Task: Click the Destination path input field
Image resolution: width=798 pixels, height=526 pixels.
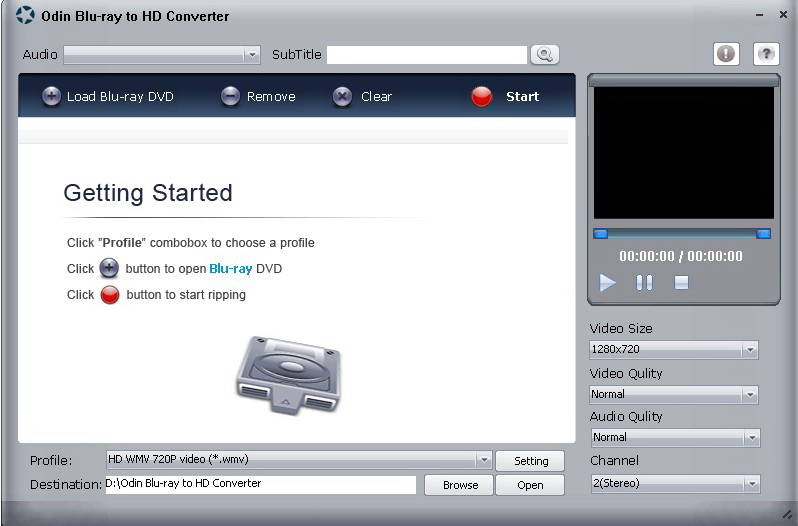Action: (261, 484)
